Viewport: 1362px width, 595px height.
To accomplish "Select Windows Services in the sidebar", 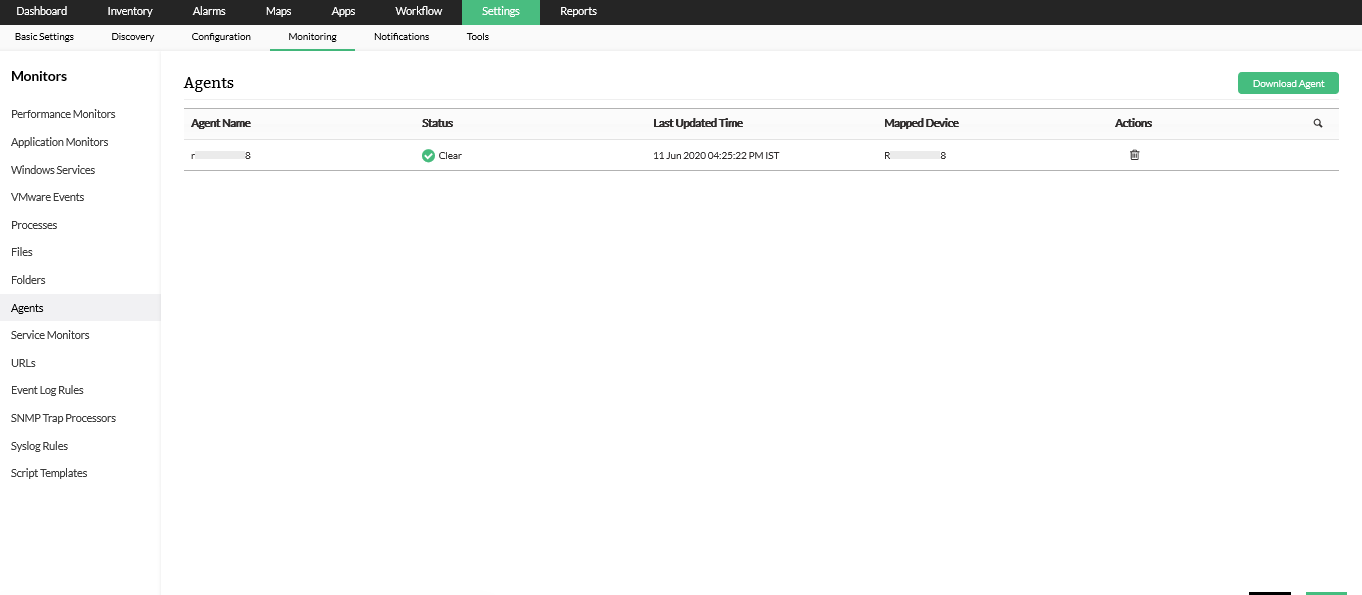I will 53,170.
